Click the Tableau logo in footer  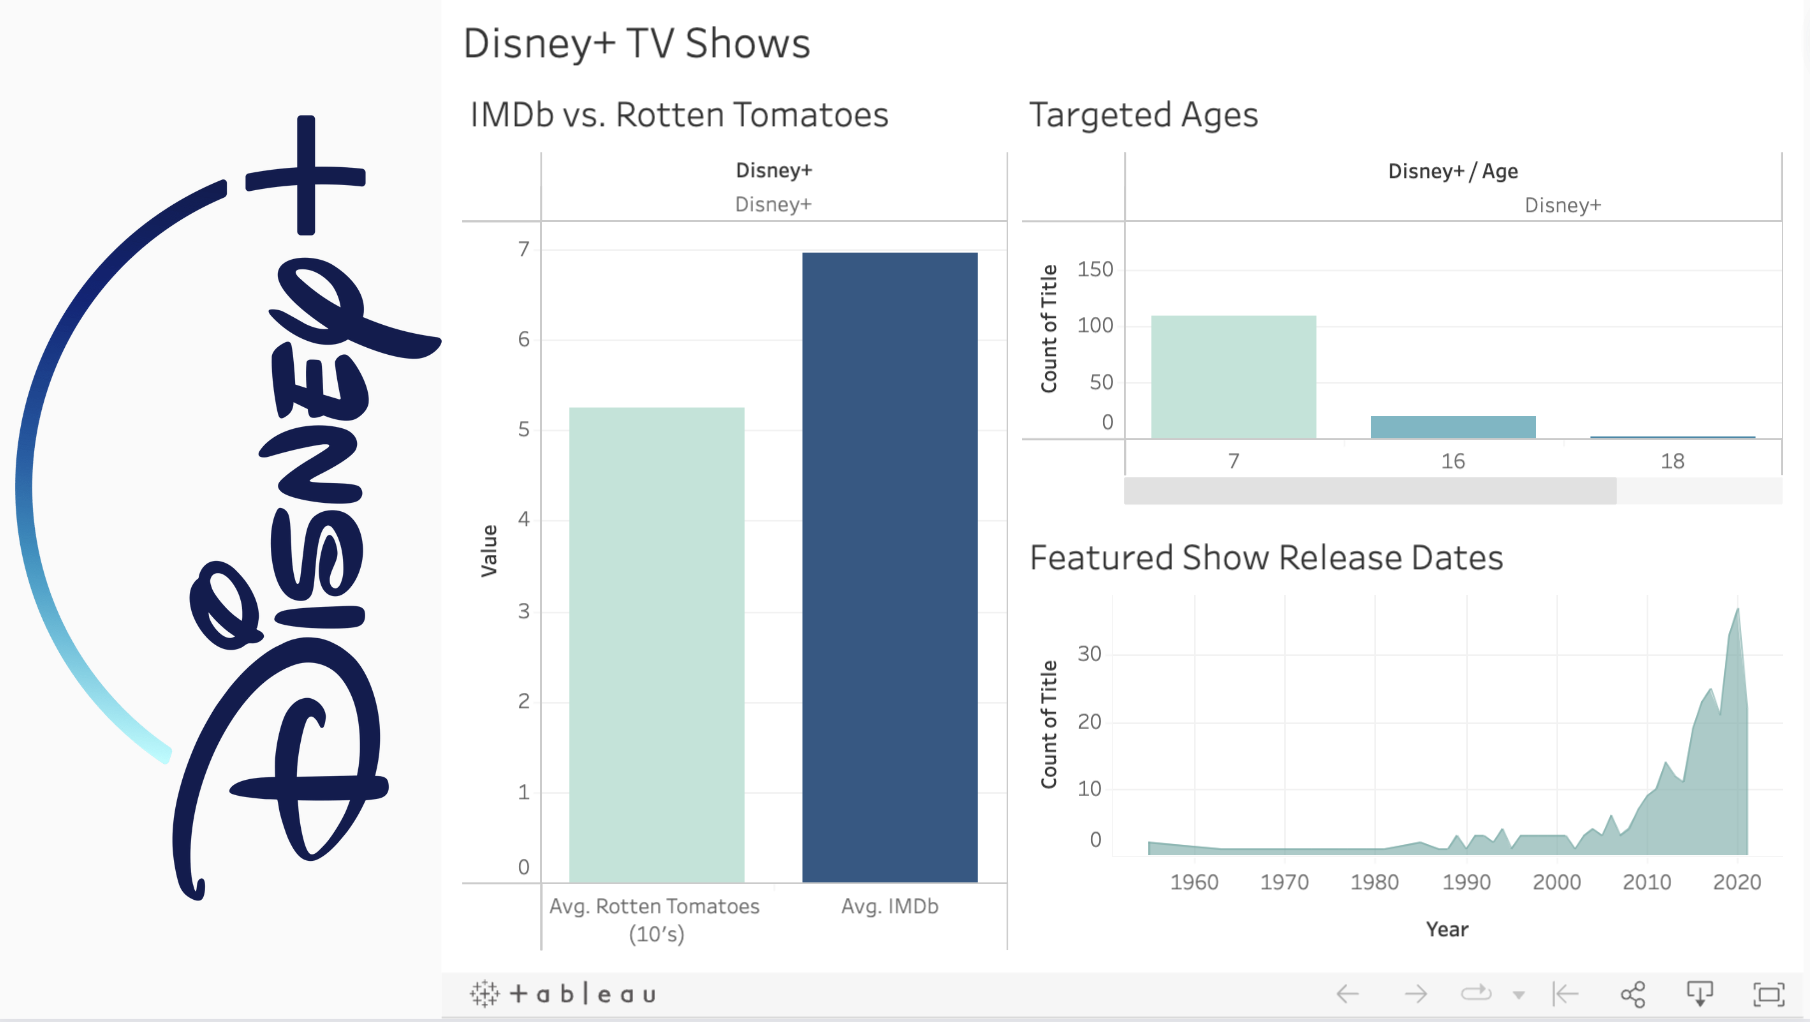coord(564,994)
